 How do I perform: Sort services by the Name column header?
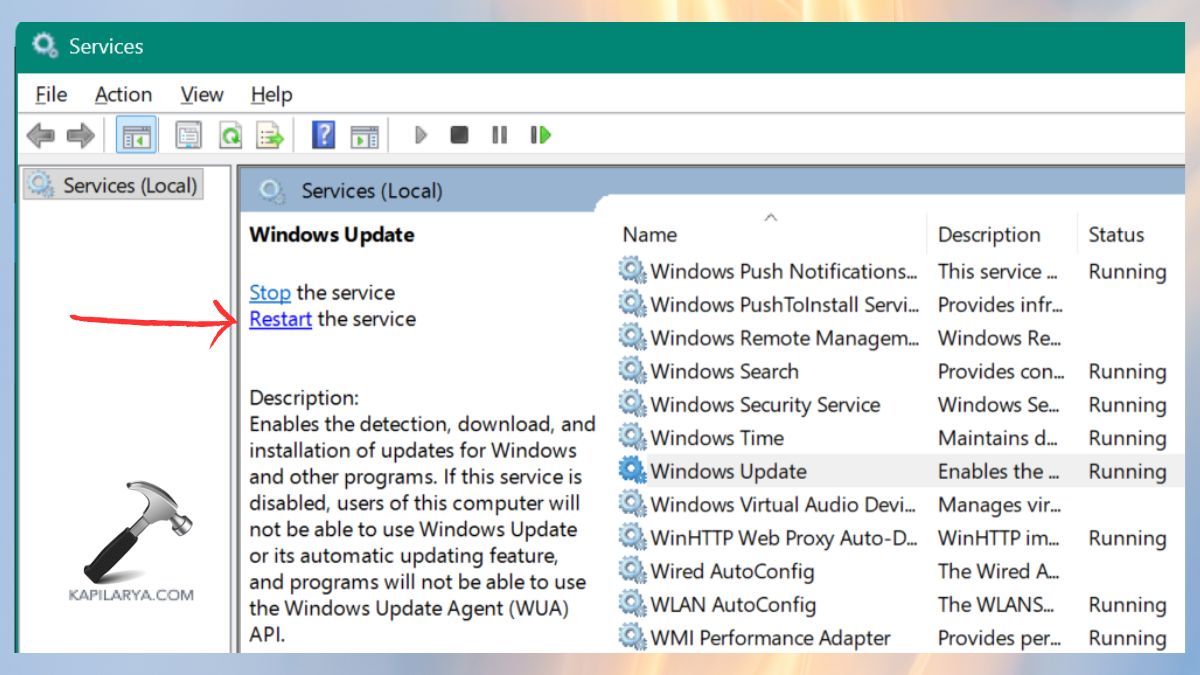(x=649, y=234)
